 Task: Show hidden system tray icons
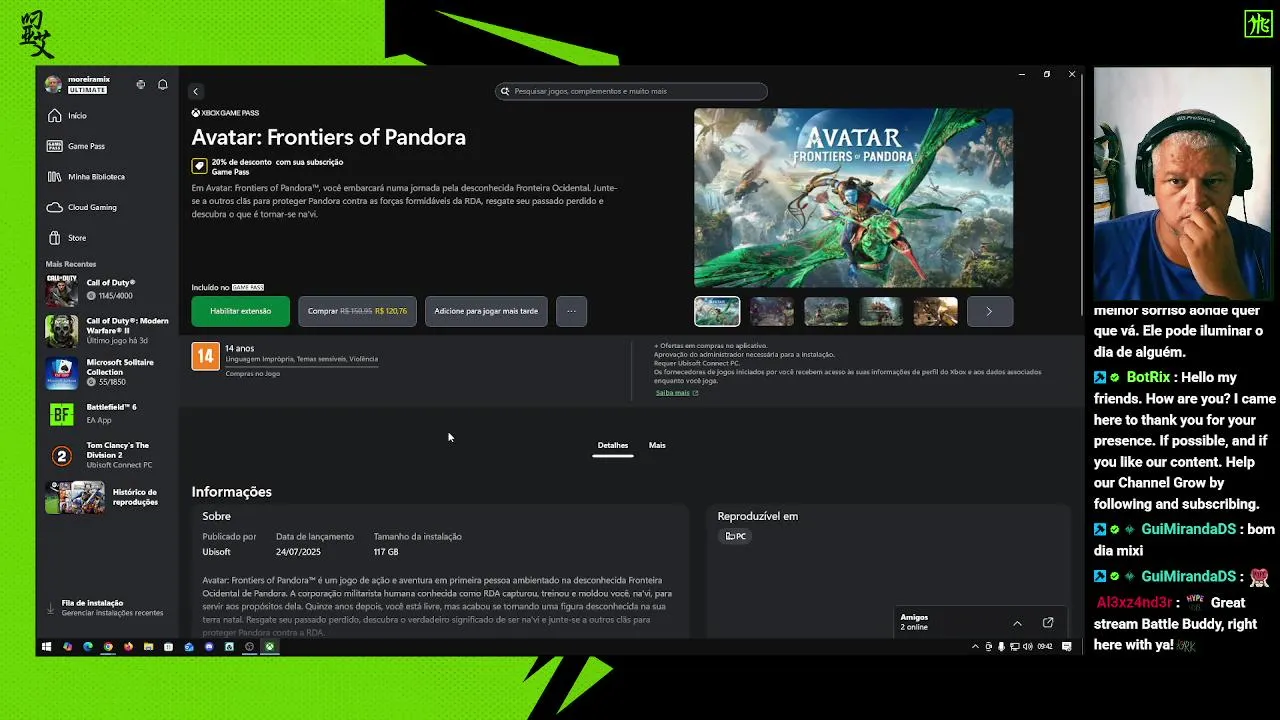click(975, 647)
